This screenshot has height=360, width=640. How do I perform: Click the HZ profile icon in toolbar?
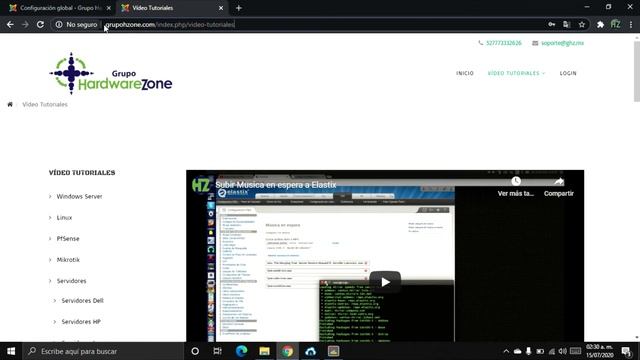pyautogui.click(x=616, y=24)
